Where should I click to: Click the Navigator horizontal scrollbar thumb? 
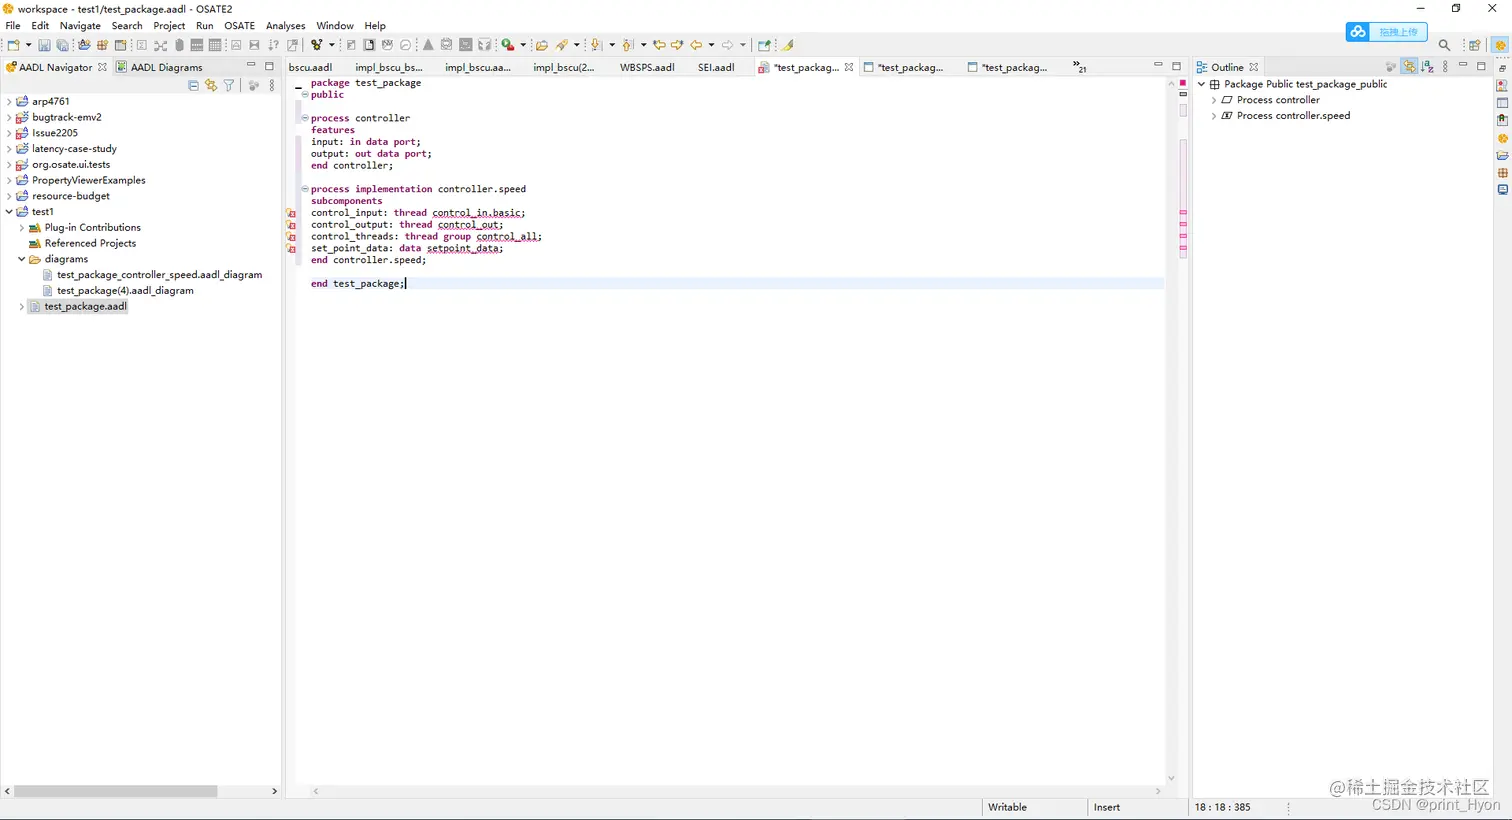coord(115,791)
